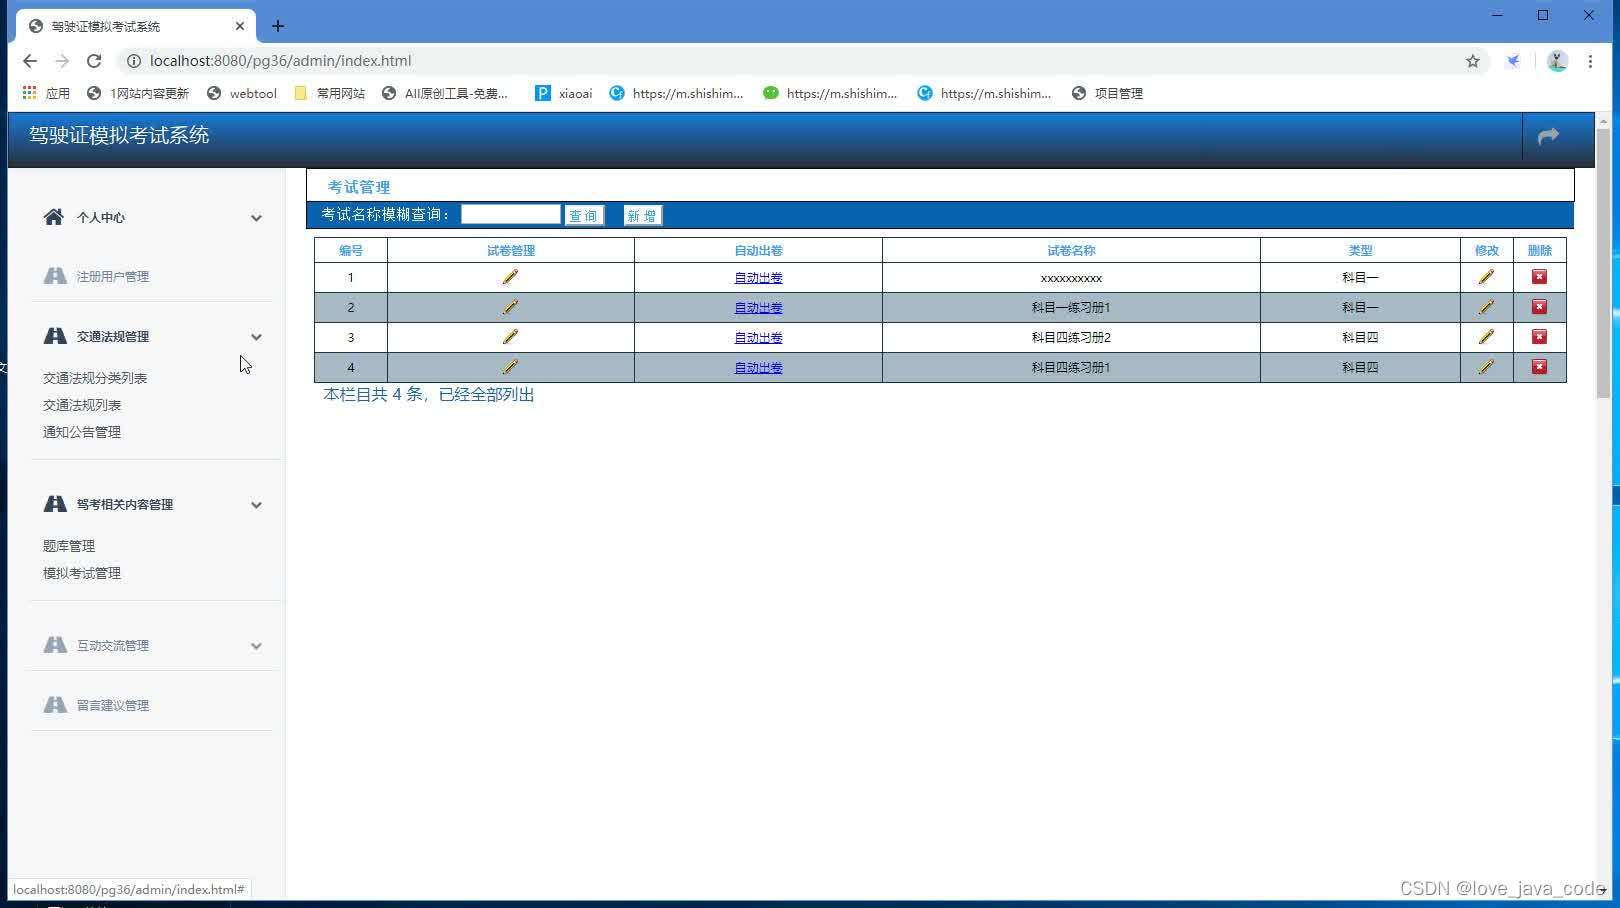The height and width of the screenshot is (908, 1620).
Task: Delete the 科目四练习册2 exam row
Action: pyautogui.click(x=1539, y=337)
